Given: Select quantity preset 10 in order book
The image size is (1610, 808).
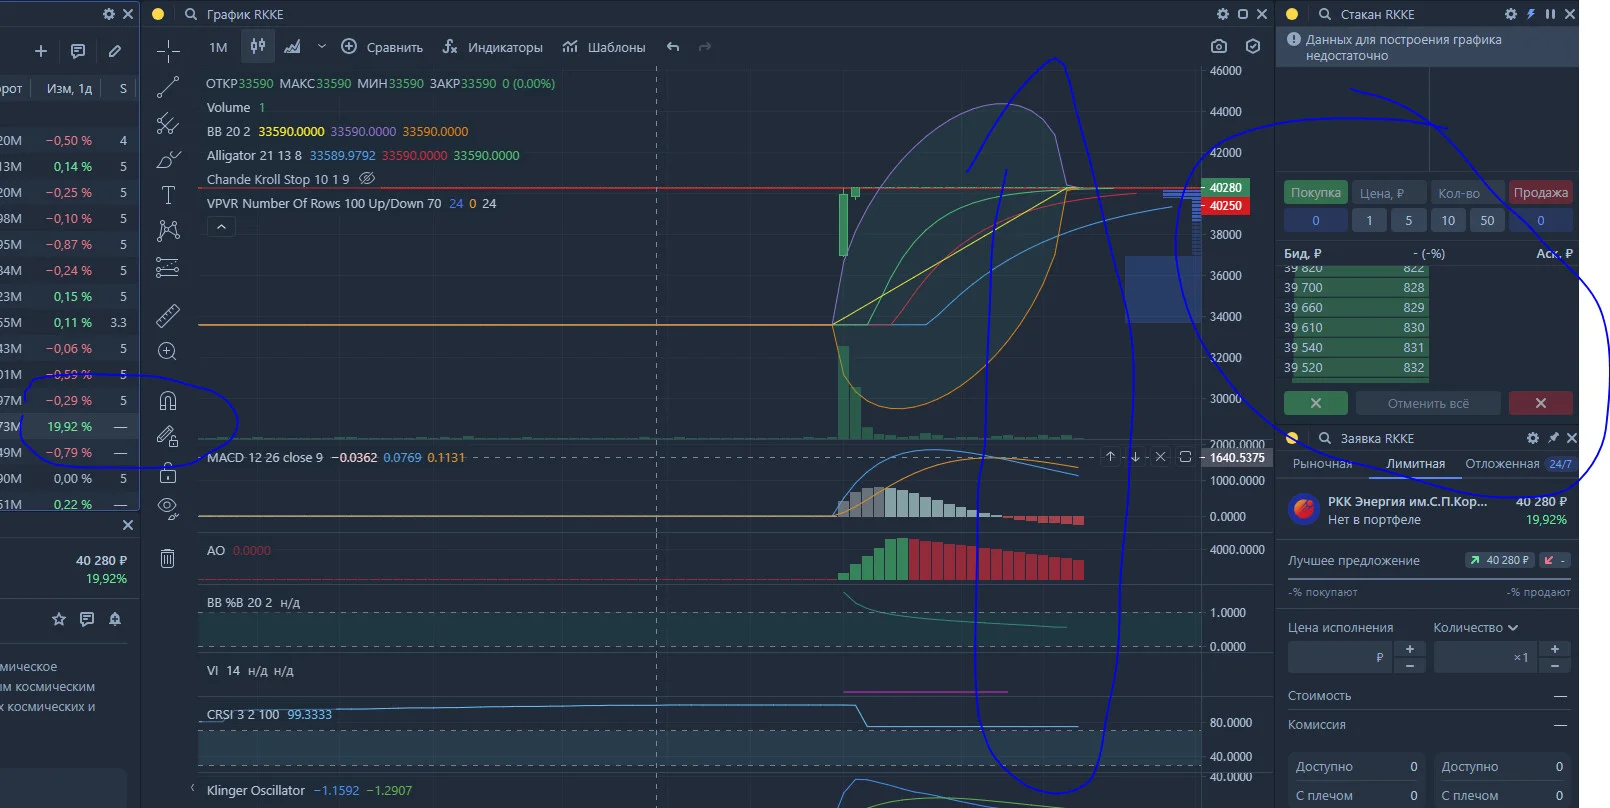Looking at the screenshot, I should pos(1448,221).
